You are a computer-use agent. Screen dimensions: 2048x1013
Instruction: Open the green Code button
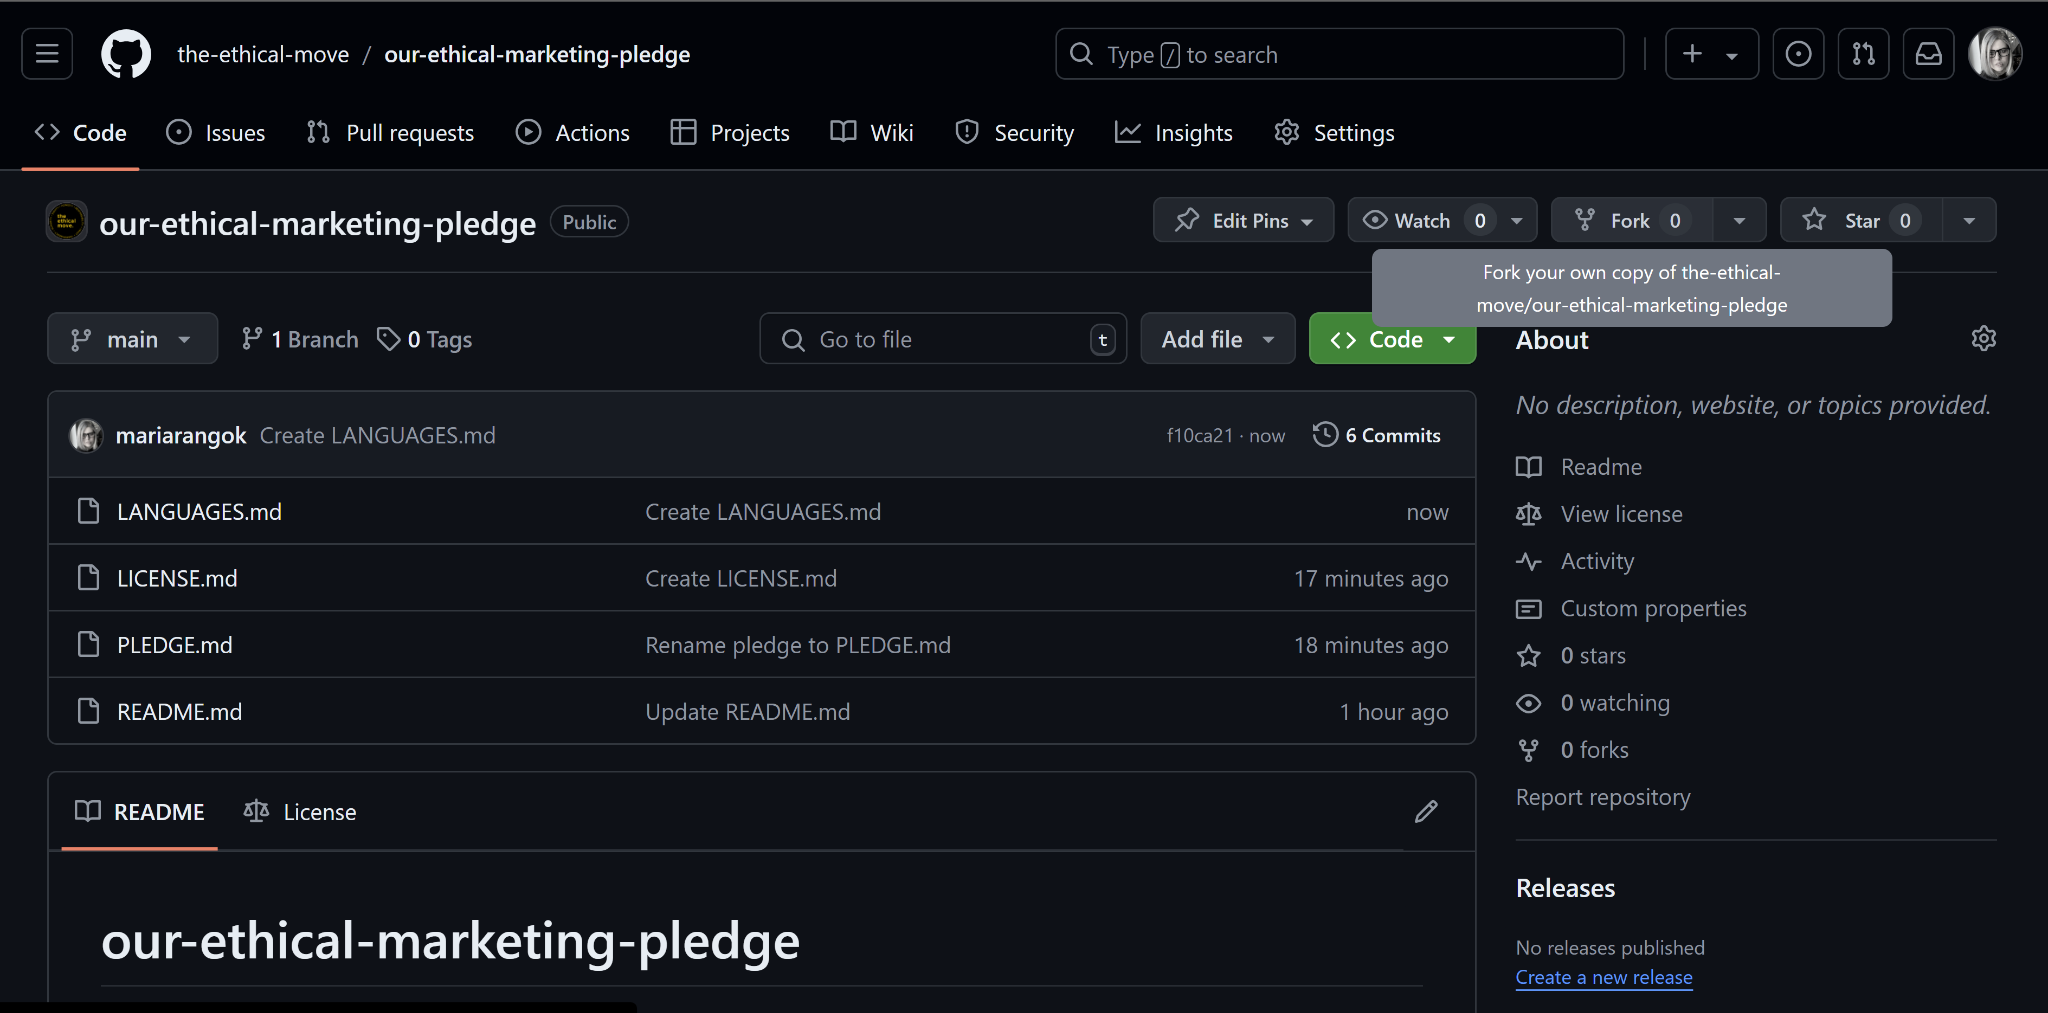pyautogui.click(x=1392, y=338)
